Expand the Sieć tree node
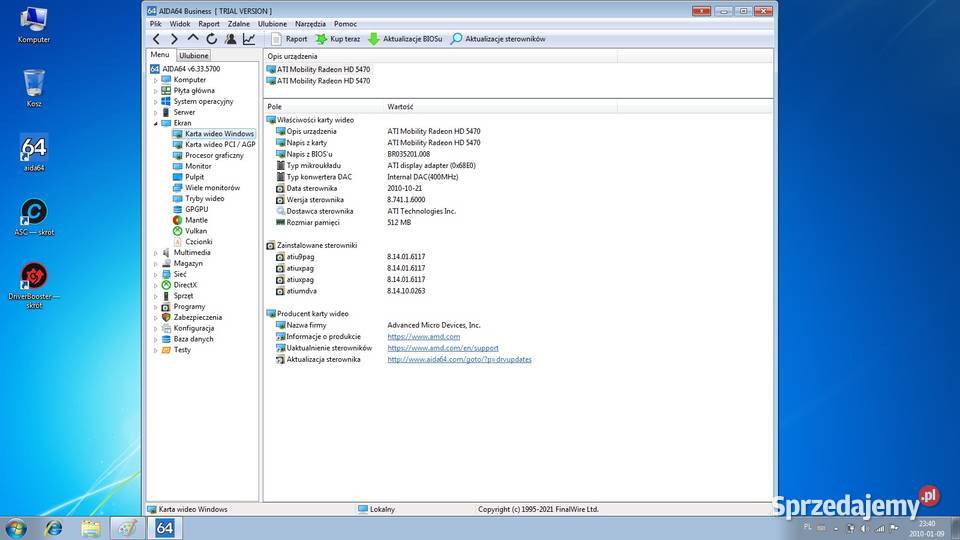This screenshot has height=540, width=960. pyautogui.click(x=156, y=274)
